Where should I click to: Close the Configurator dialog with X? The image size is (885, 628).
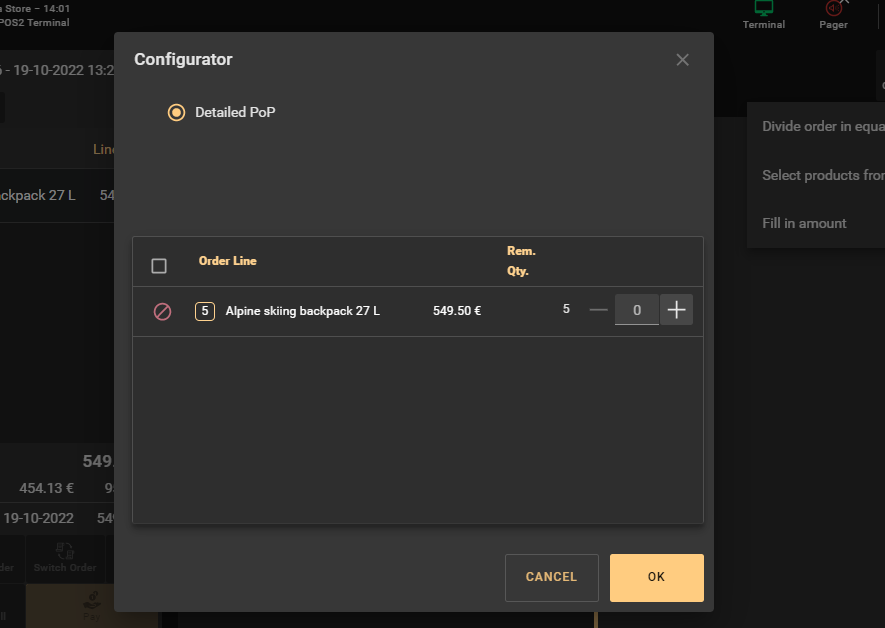[682, 60]
